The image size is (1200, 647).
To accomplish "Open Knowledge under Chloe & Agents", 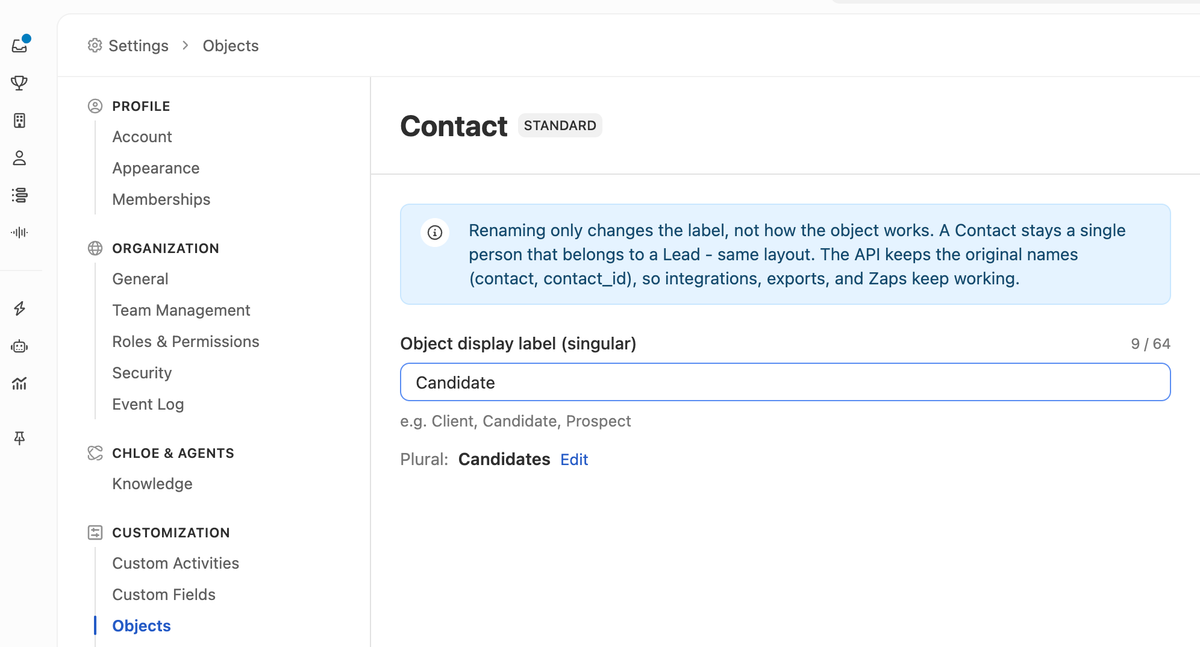I will pyautogui.click(x=152, y=484).
